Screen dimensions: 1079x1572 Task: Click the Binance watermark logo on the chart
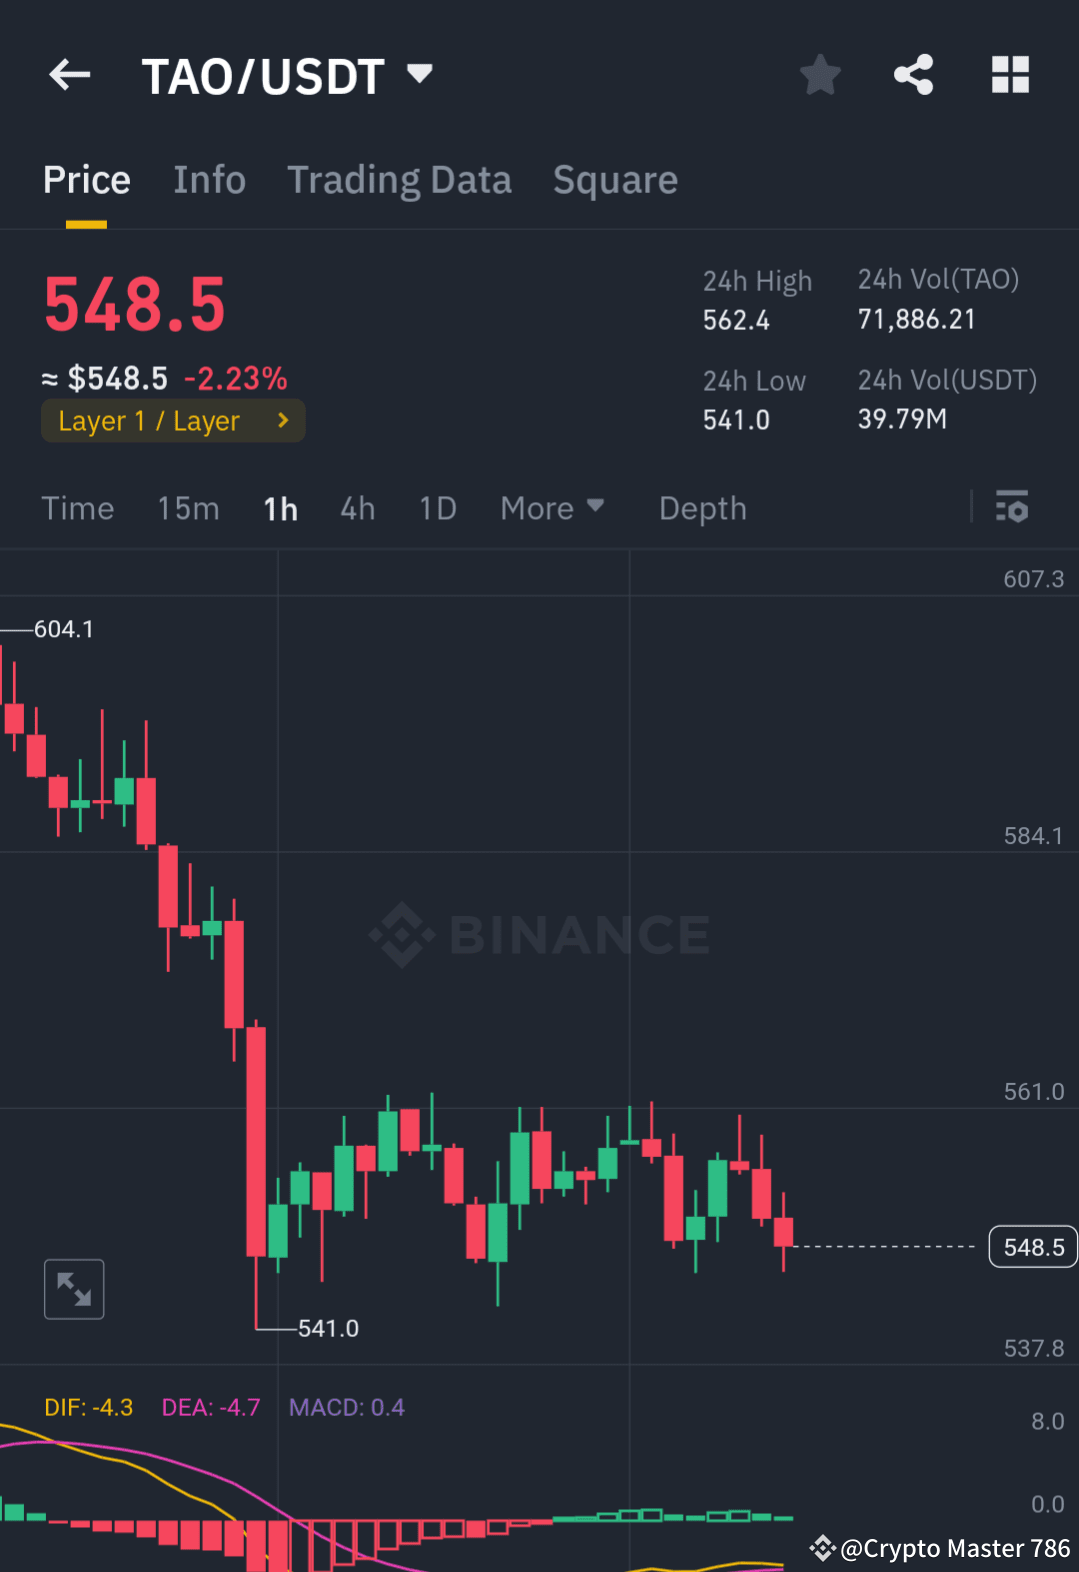pyautogui.click(x=540, y=935)
